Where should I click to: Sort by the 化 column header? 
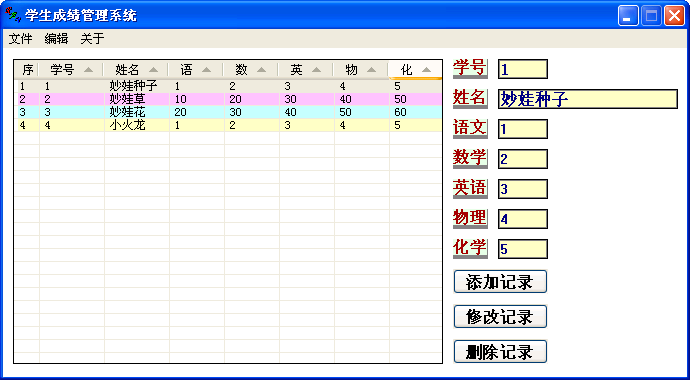pos(415,70)
